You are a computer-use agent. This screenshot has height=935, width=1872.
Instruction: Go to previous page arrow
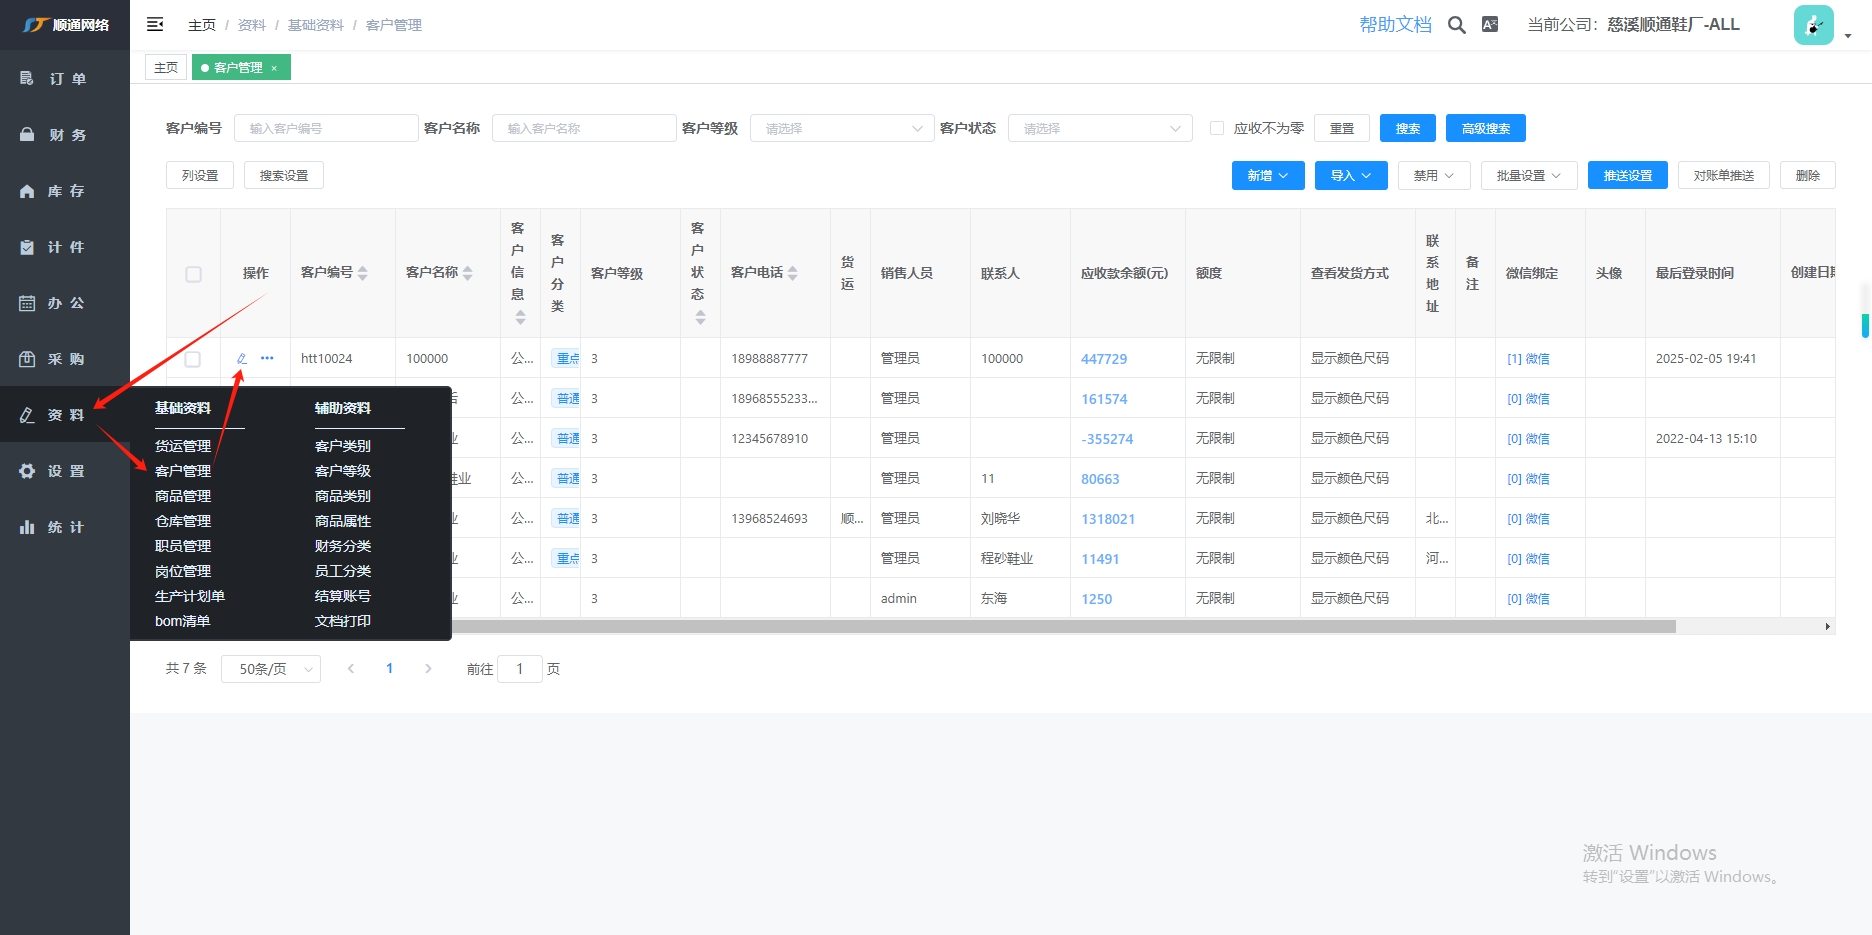click(351, 668)
